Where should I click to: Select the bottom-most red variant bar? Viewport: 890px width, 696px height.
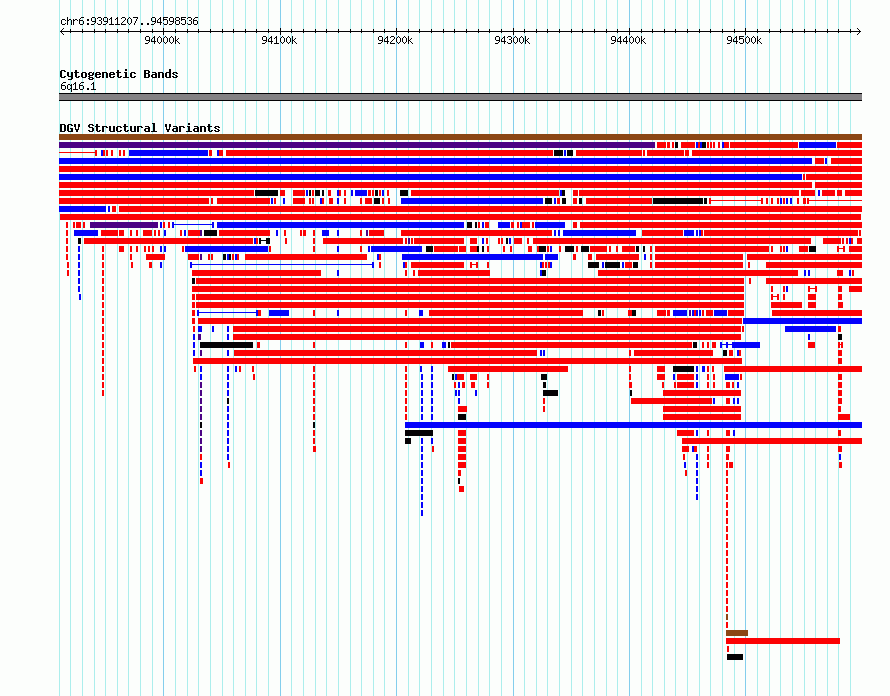pyautogui.click(x=783, y=641)
